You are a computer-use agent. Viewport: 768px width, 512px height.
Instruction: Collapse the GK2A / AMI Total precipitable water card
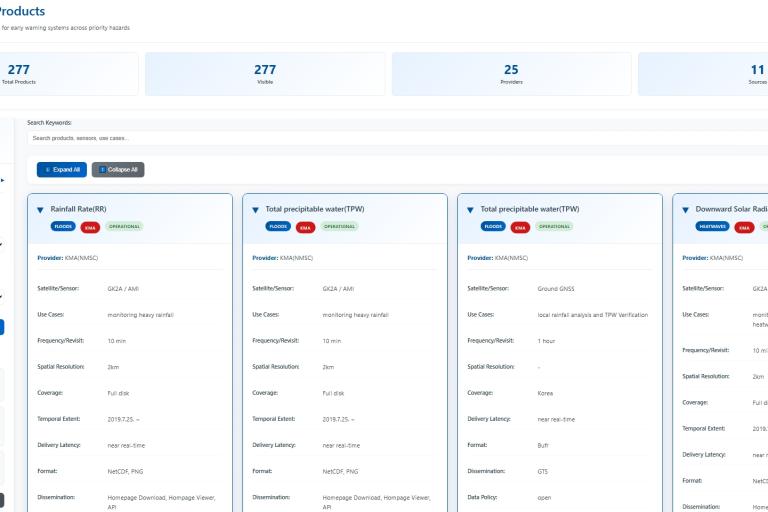coord(255,210)
